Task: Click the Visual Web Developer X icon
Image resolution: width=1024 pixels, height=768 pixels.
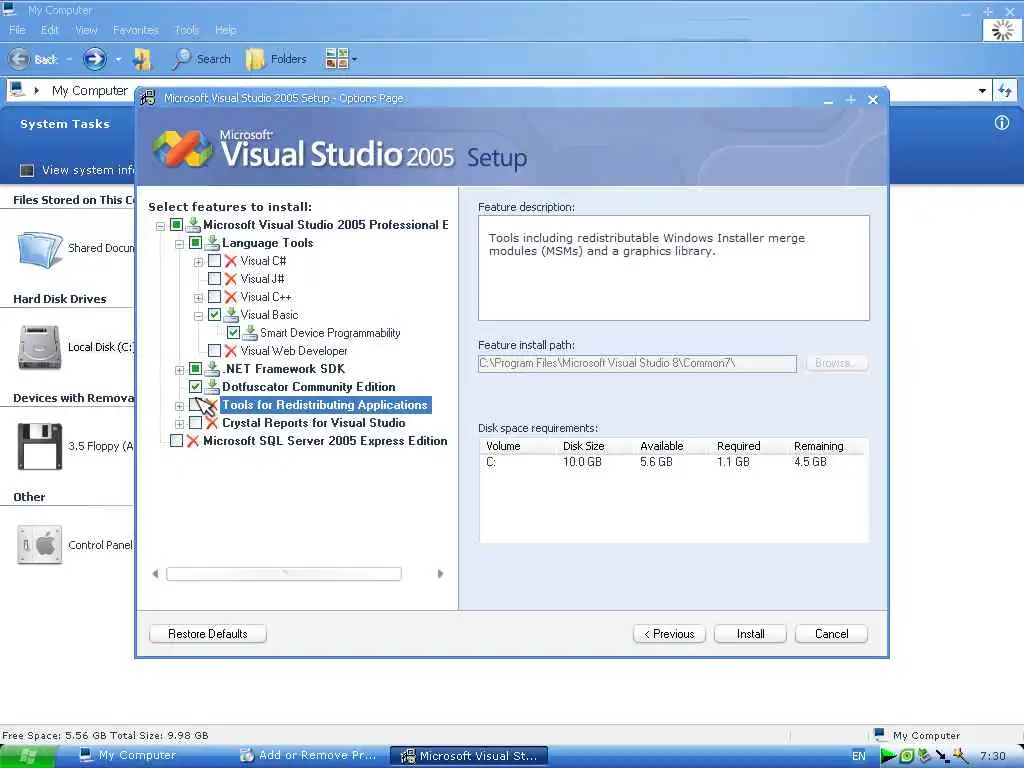Action: tap(231, 351)
